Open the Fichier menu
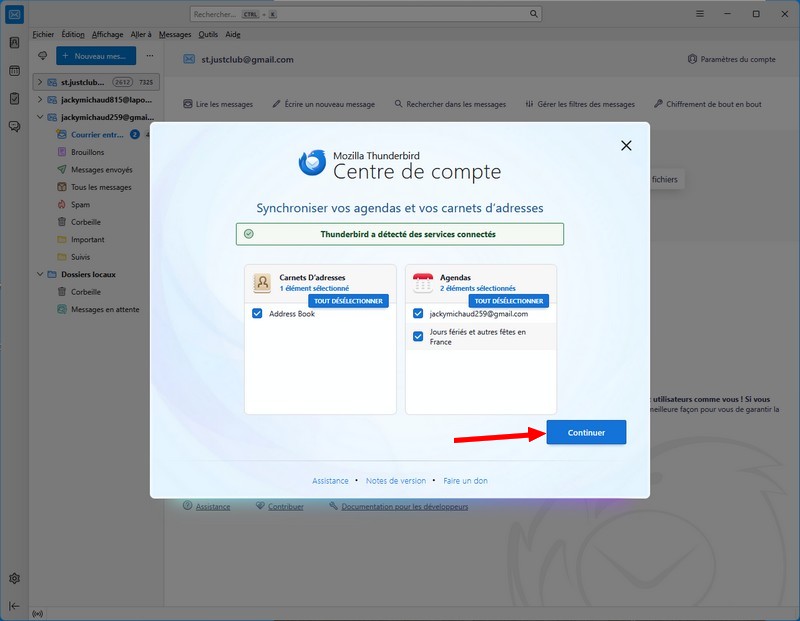Image resolution: width=800 pixels, height=621 pixels. point(43,34)
